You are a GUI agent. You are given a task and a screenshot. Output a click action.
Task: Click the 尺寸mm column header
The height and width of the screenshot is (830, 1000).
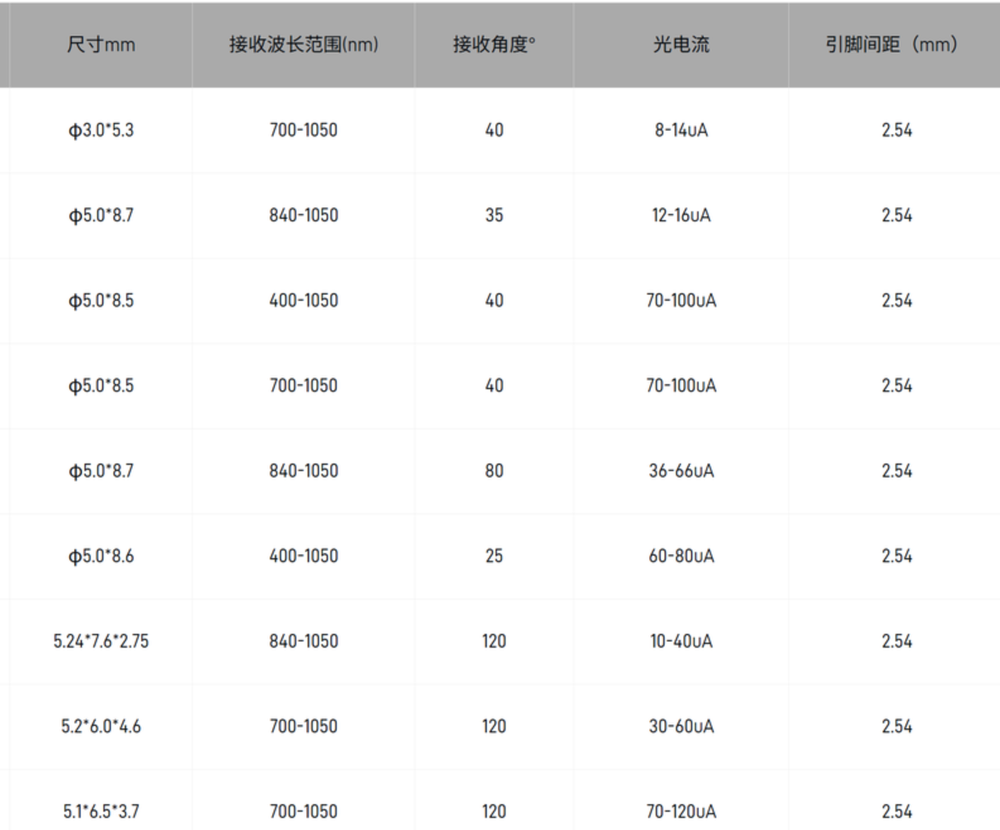(101, 45)
